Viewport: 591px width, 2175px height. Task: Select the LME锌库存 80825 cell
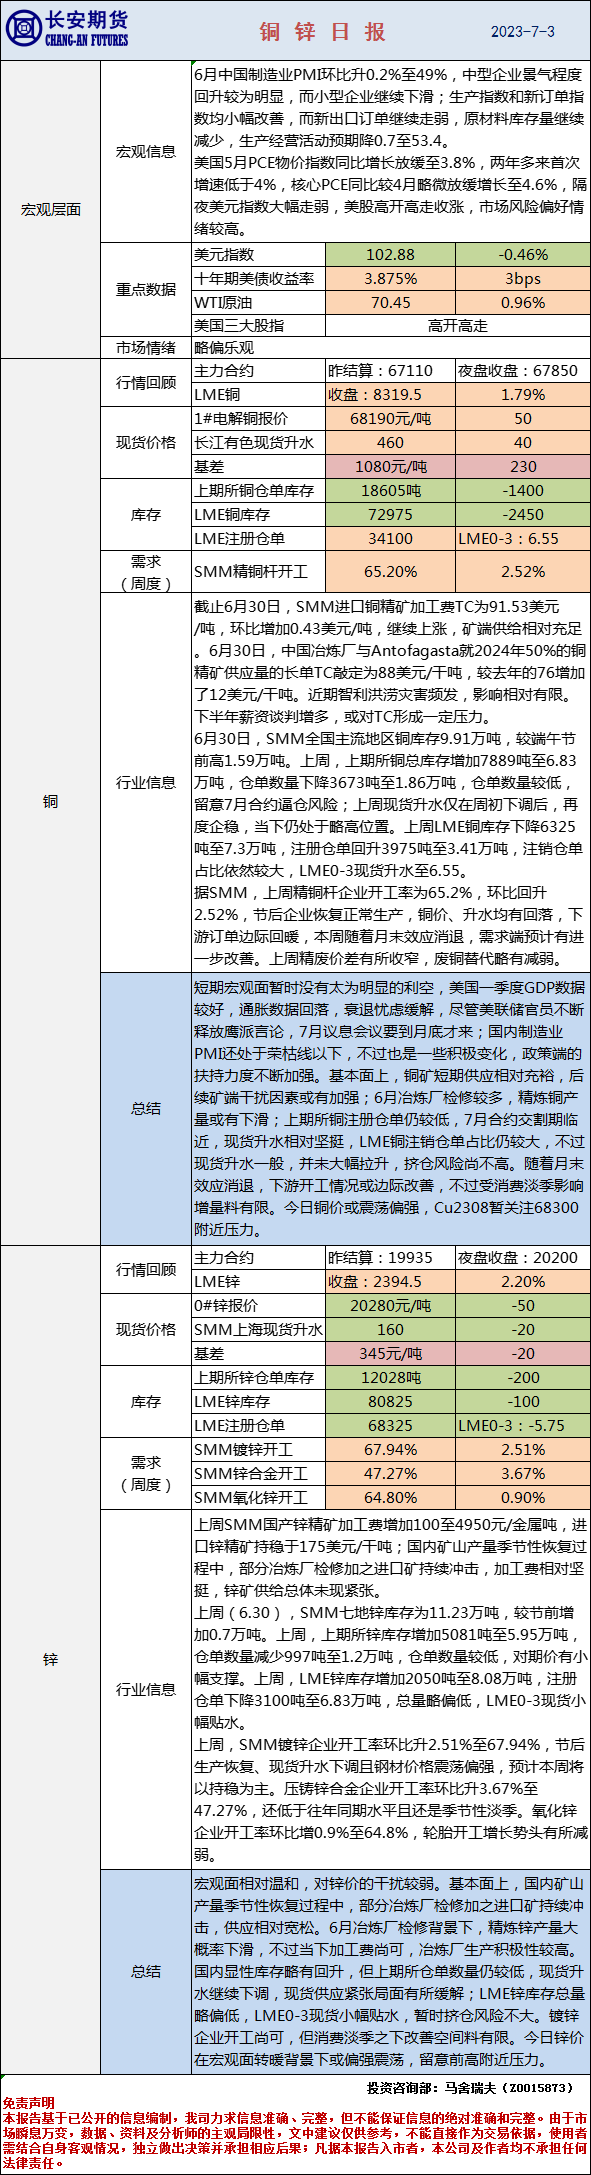coord(390,1402)
